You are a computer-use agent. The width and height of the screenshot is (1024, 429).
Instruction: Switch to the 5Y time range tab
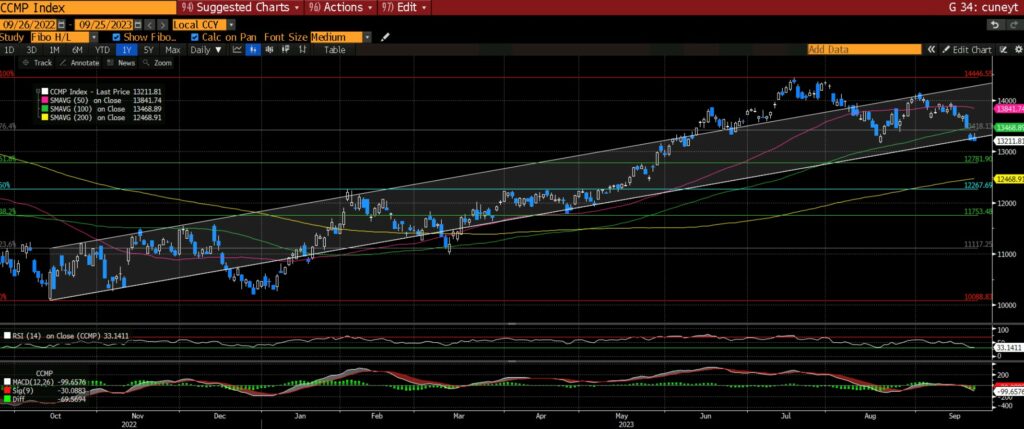pyautogui.click(x=148, y=50)
